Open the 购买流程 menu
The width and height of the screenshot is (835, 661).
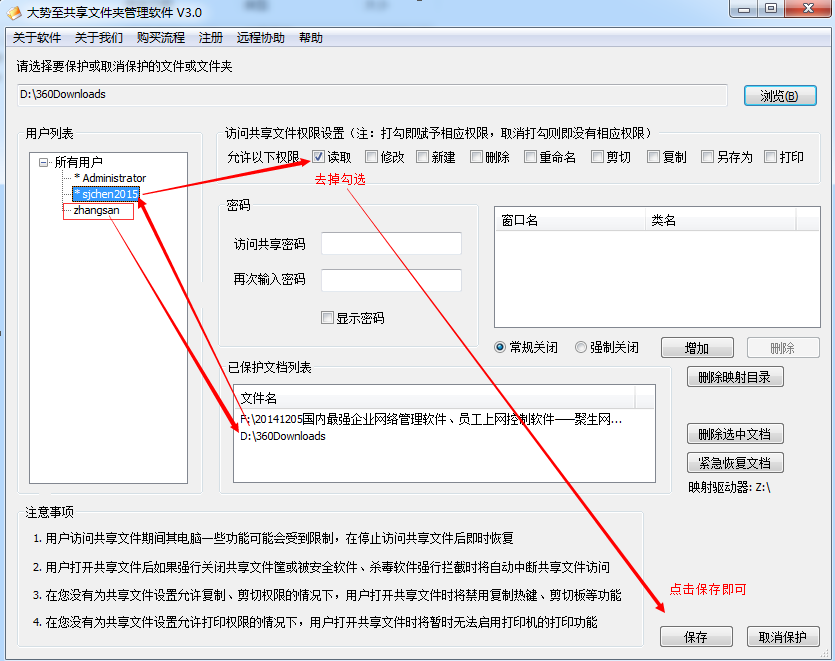(160, 38)
